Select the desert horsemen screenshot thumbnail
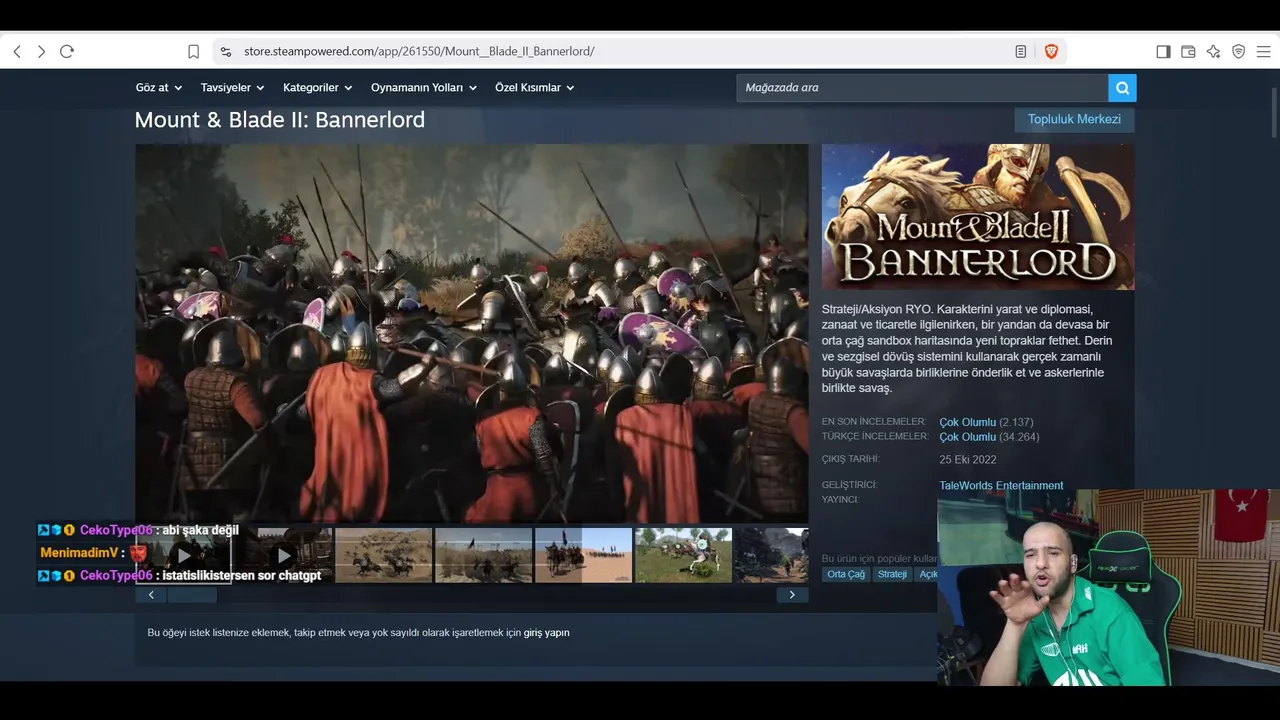Viewport: 1280px width, 720px height. click(583, 555)
